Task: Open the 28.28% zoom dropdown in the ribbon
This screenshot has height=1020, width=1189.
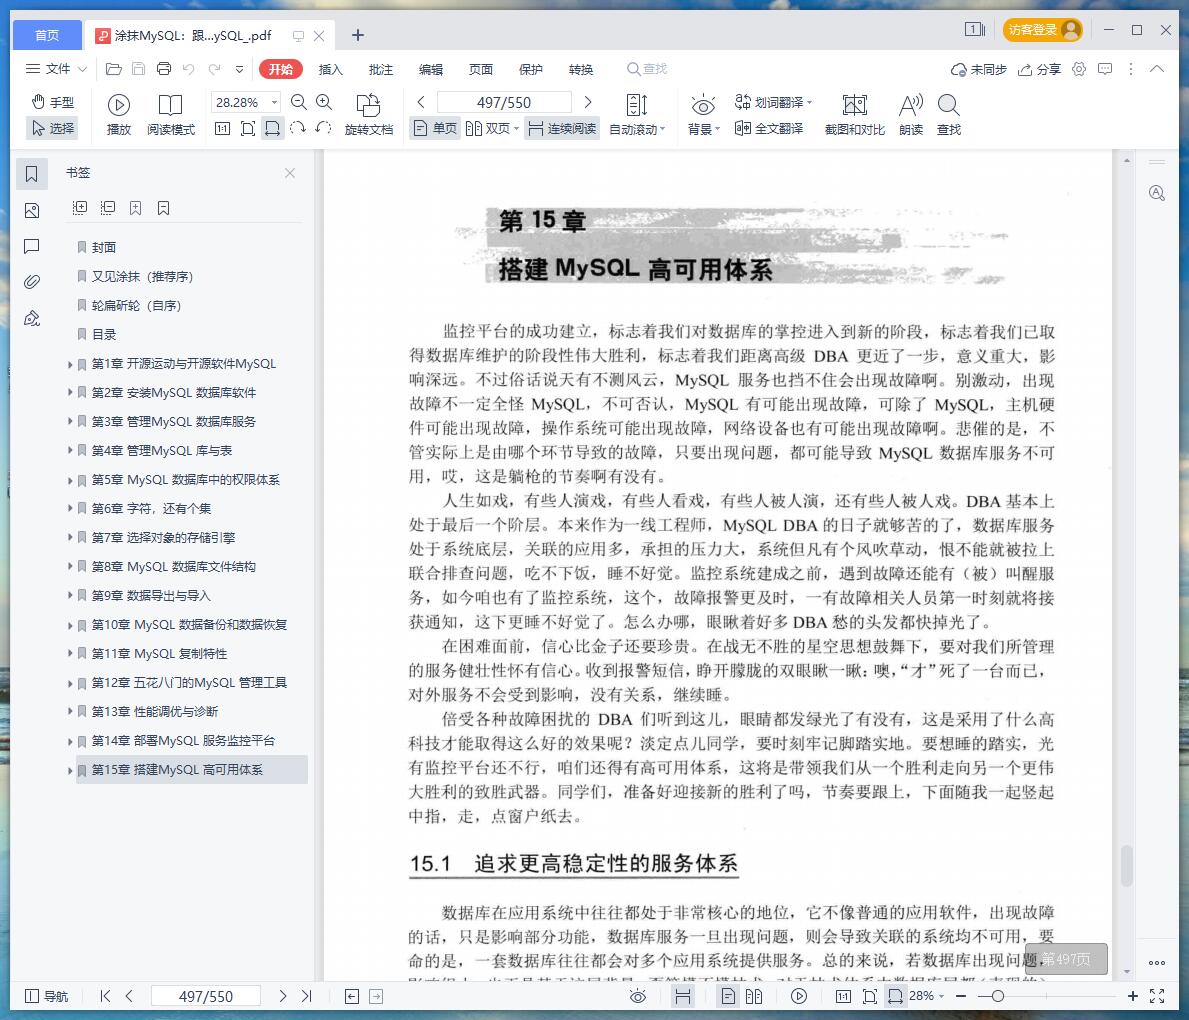Action: [275, 102]
